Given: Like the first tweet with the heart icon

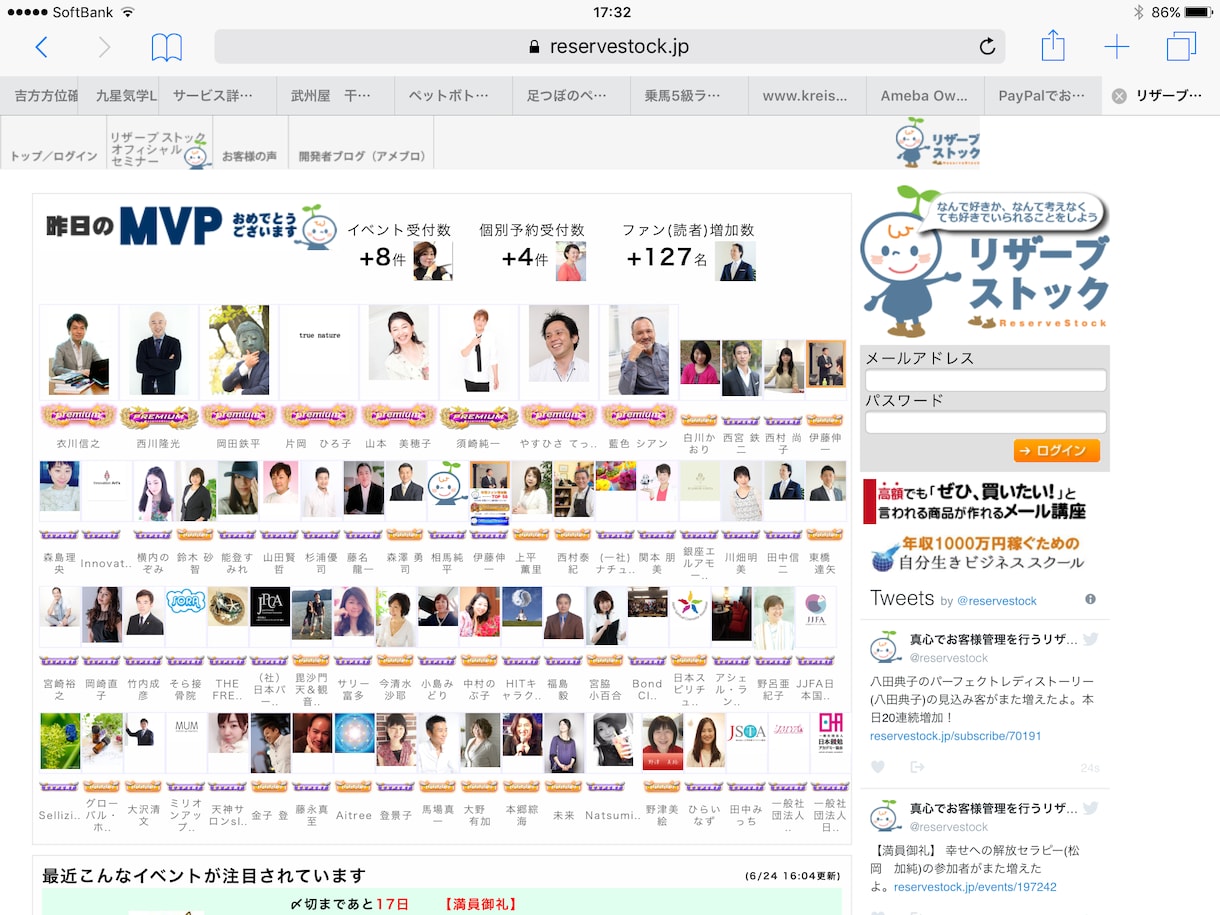Looking at the screenshot, I should (x=878, y=767).
